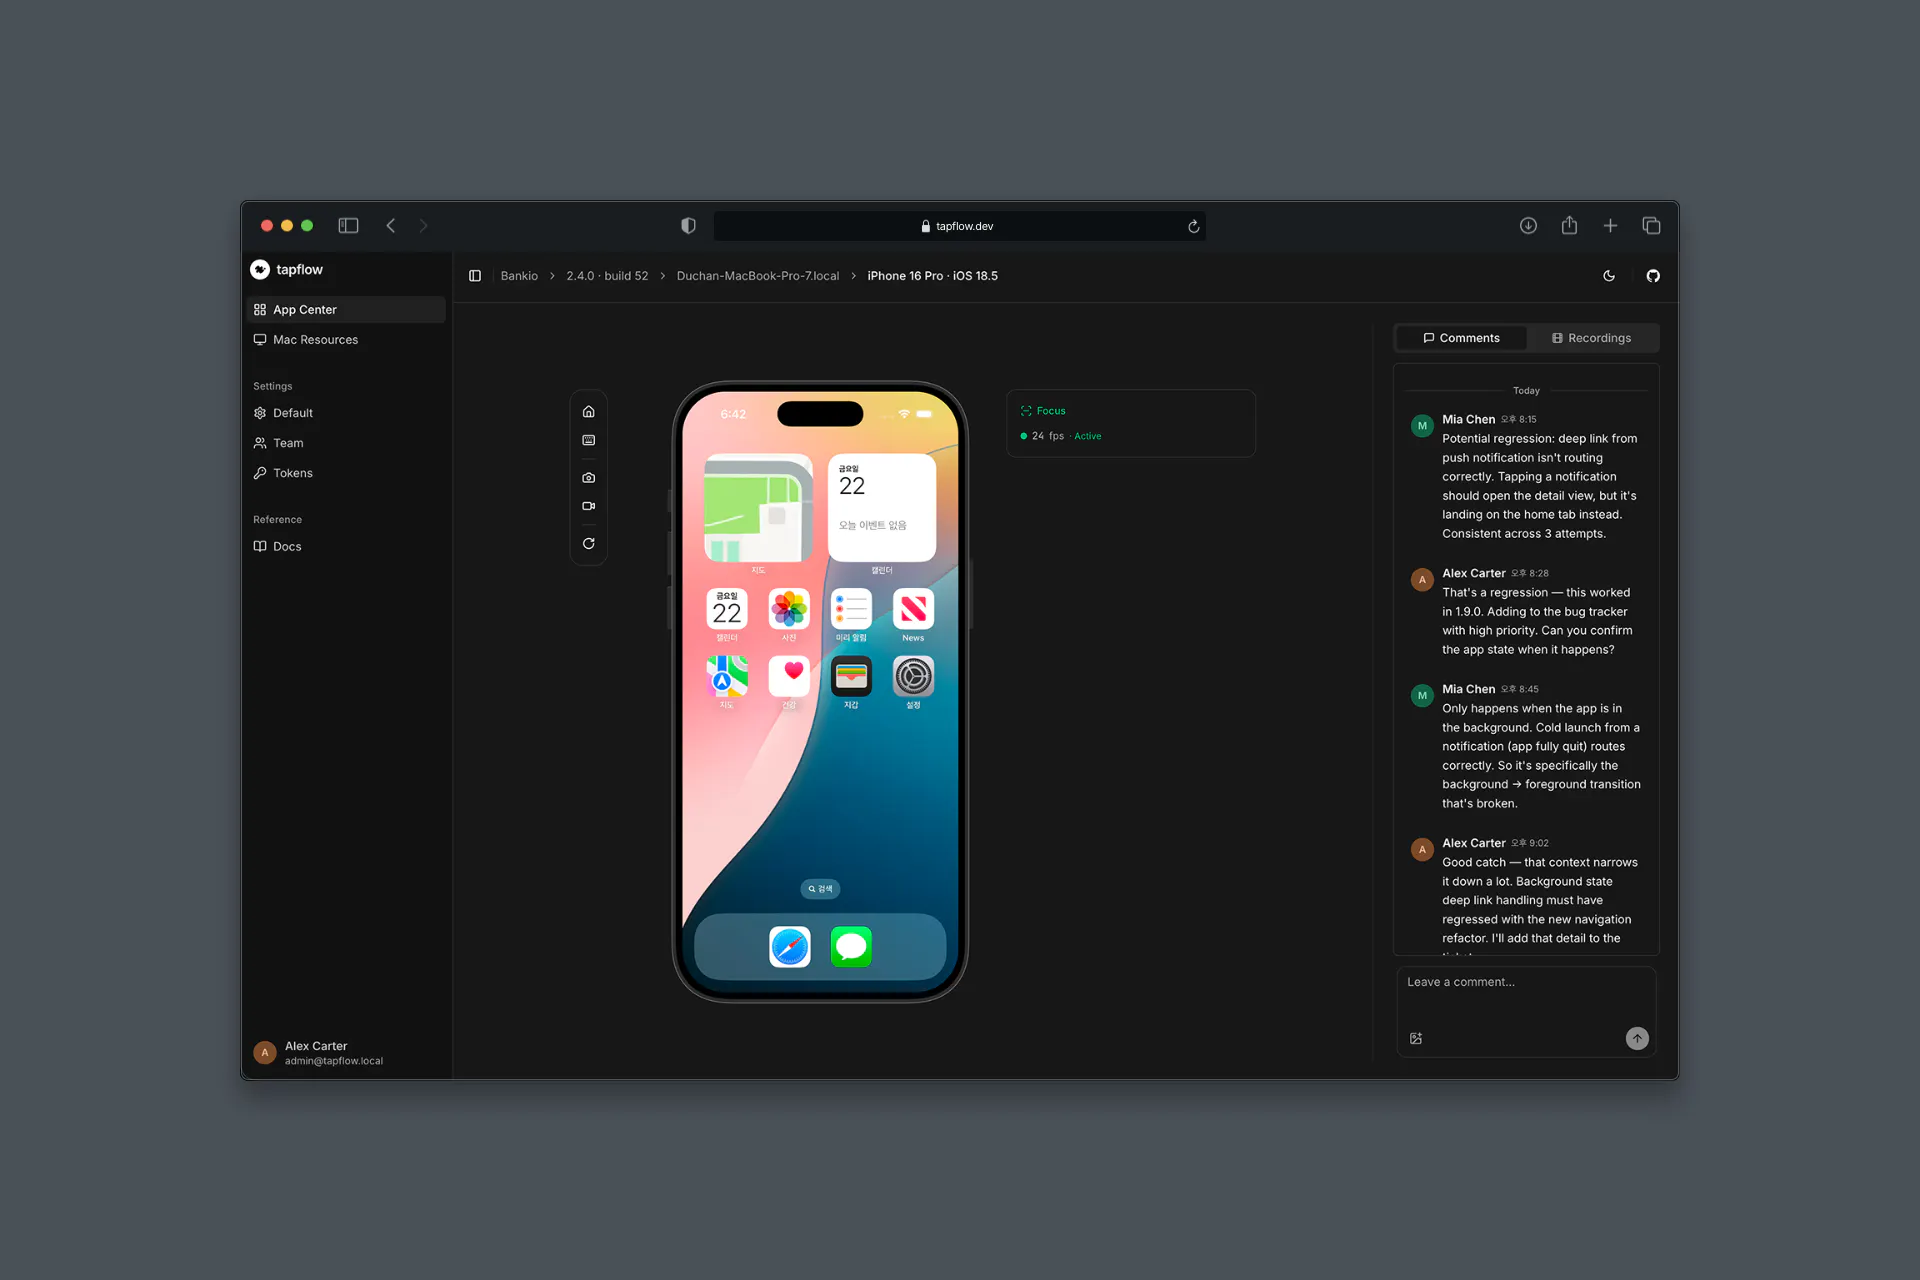
Task: Open the GitHub icon link
Action: click(x=1653, y=276)
